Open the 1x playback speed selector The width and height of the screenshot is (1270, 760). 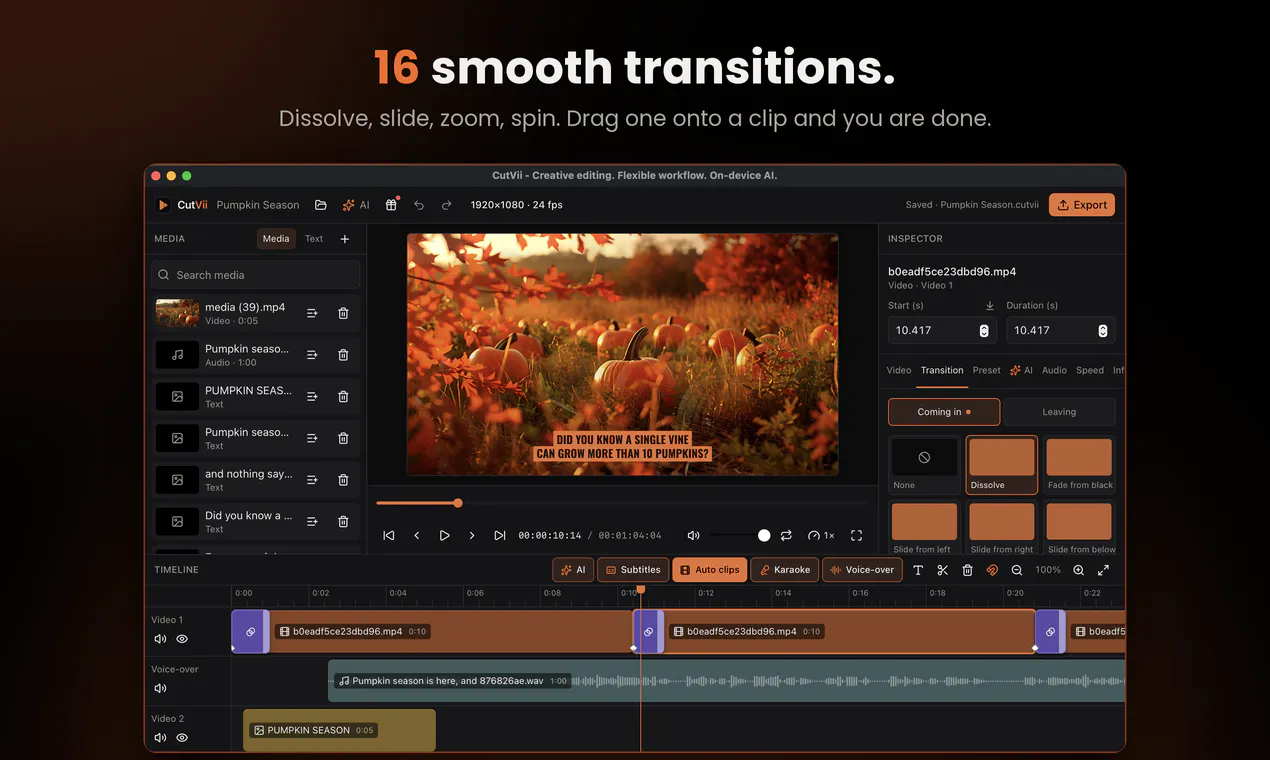(x=821, y=536)
